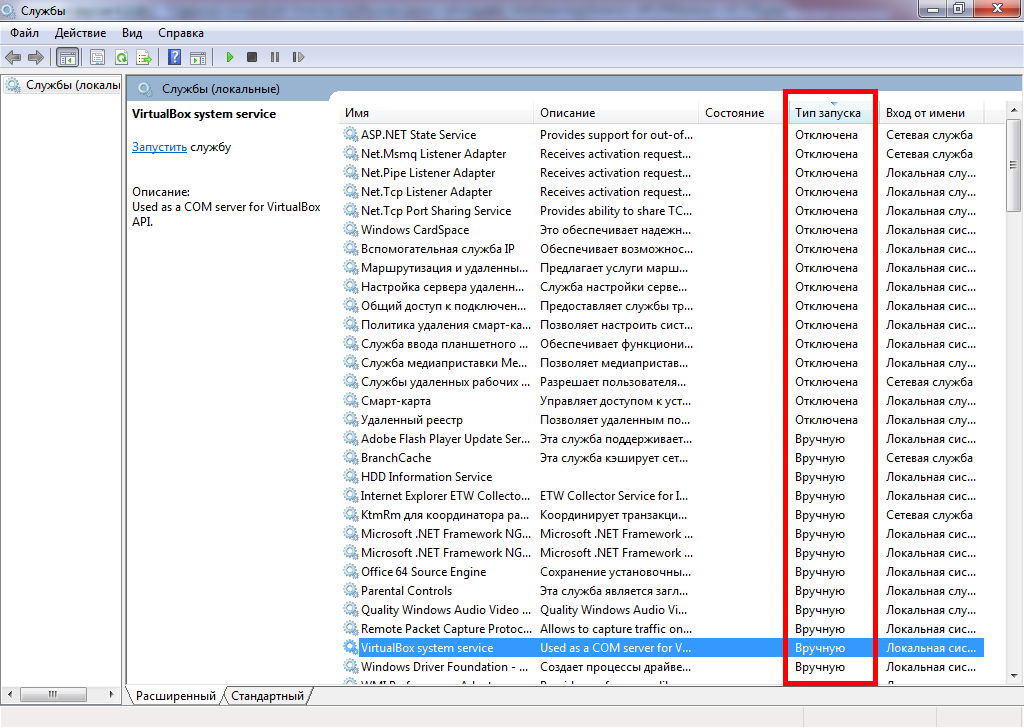Click the Back arrow in the toolbar
Screen dimensions: 1024x728
coord(13,58)
